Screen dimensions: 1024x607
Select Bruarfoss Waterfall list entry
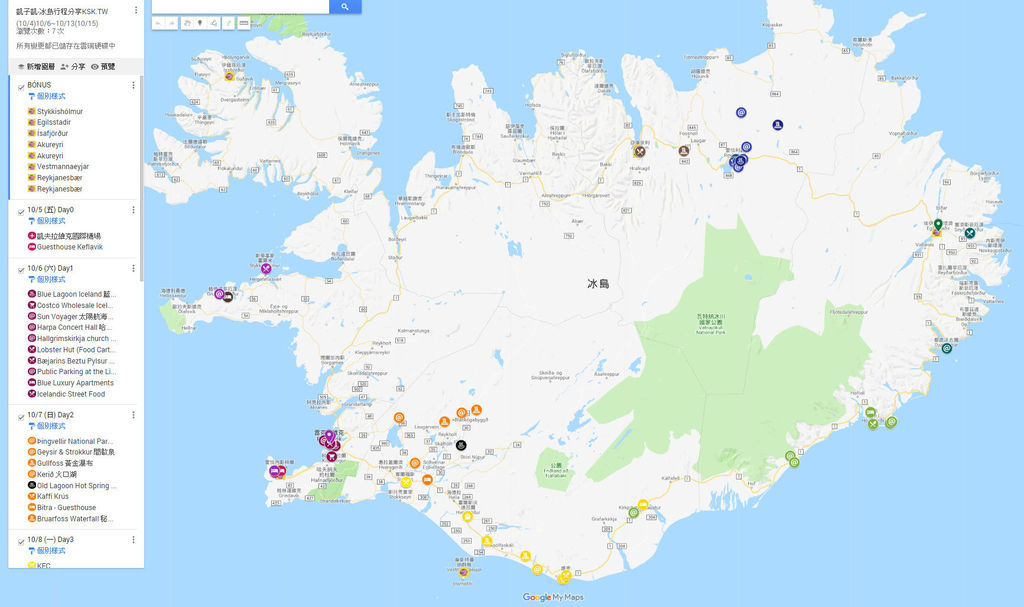(x=74, y=519)
